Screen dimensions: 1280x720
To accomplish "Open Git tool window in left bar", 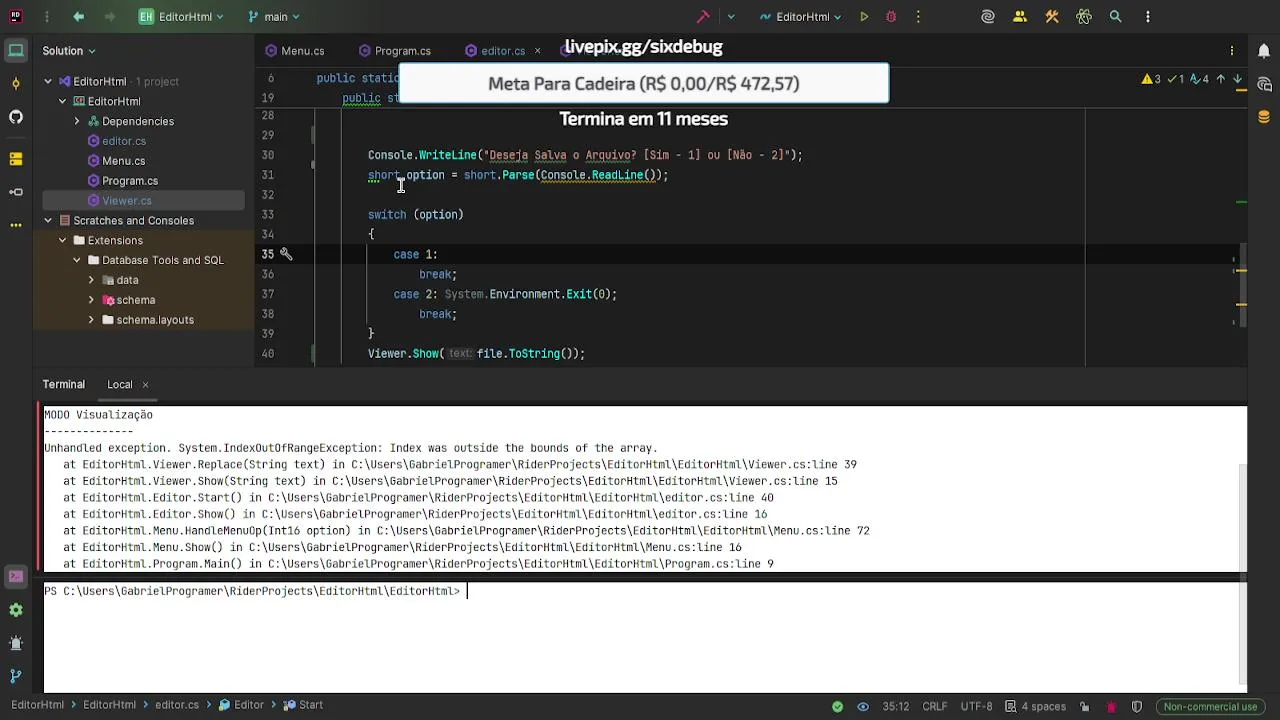I will pyautogui.click(x=15, y=677).
